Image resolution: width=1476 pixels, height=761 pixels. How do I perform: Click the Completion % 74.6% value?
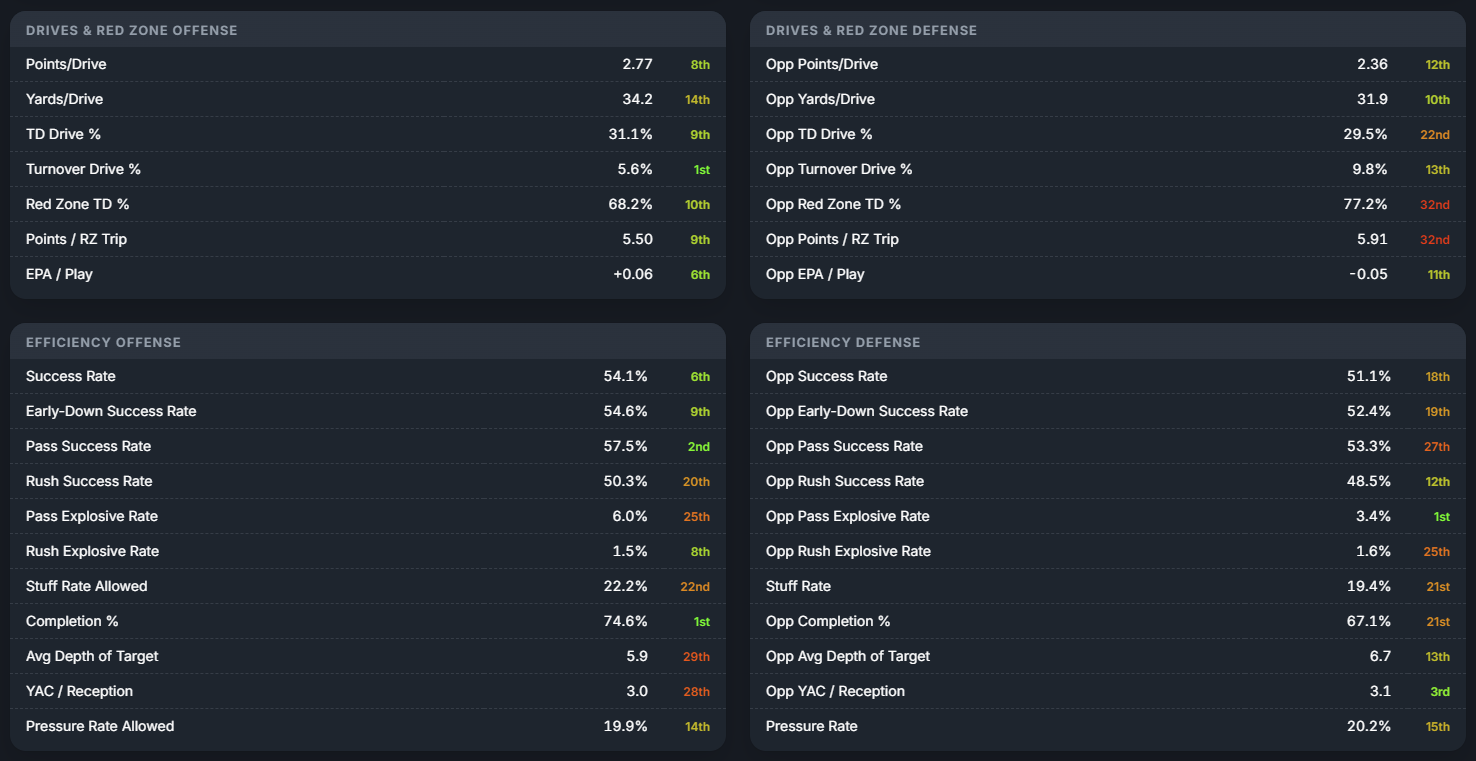[626, 621]
